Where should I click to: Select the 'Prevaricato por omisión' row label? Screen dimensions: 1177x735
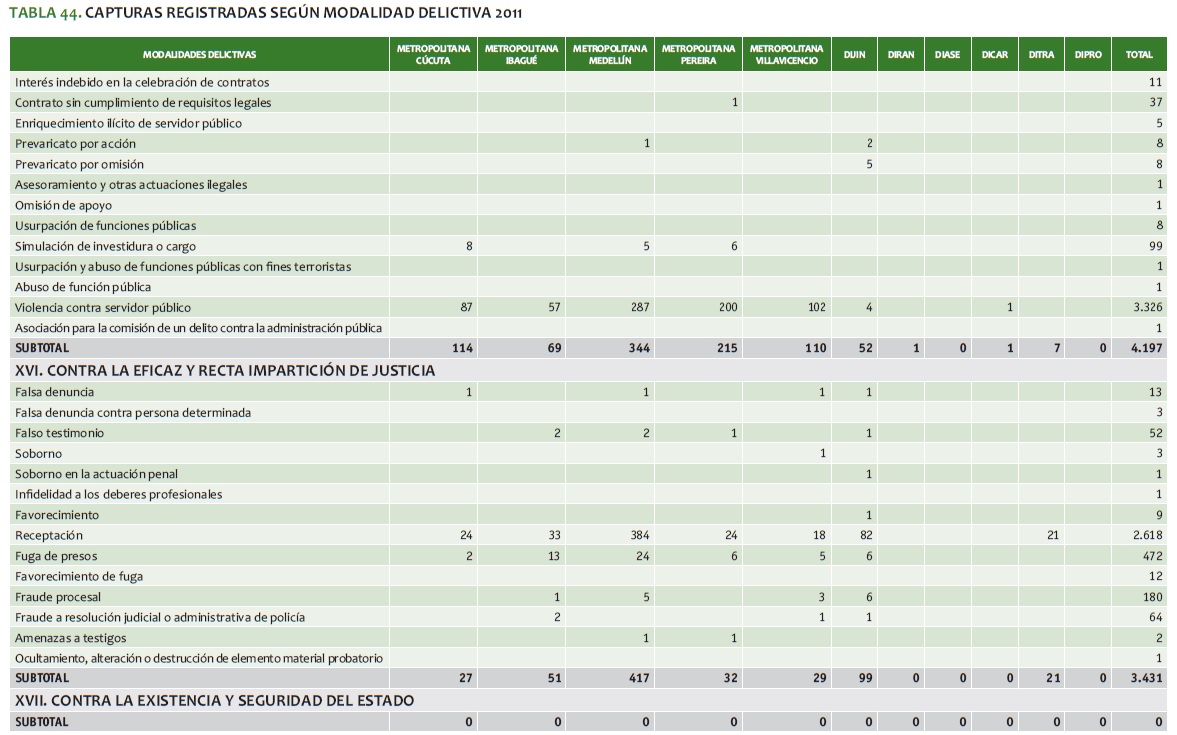pyautogui.click(x=79, y=164)
